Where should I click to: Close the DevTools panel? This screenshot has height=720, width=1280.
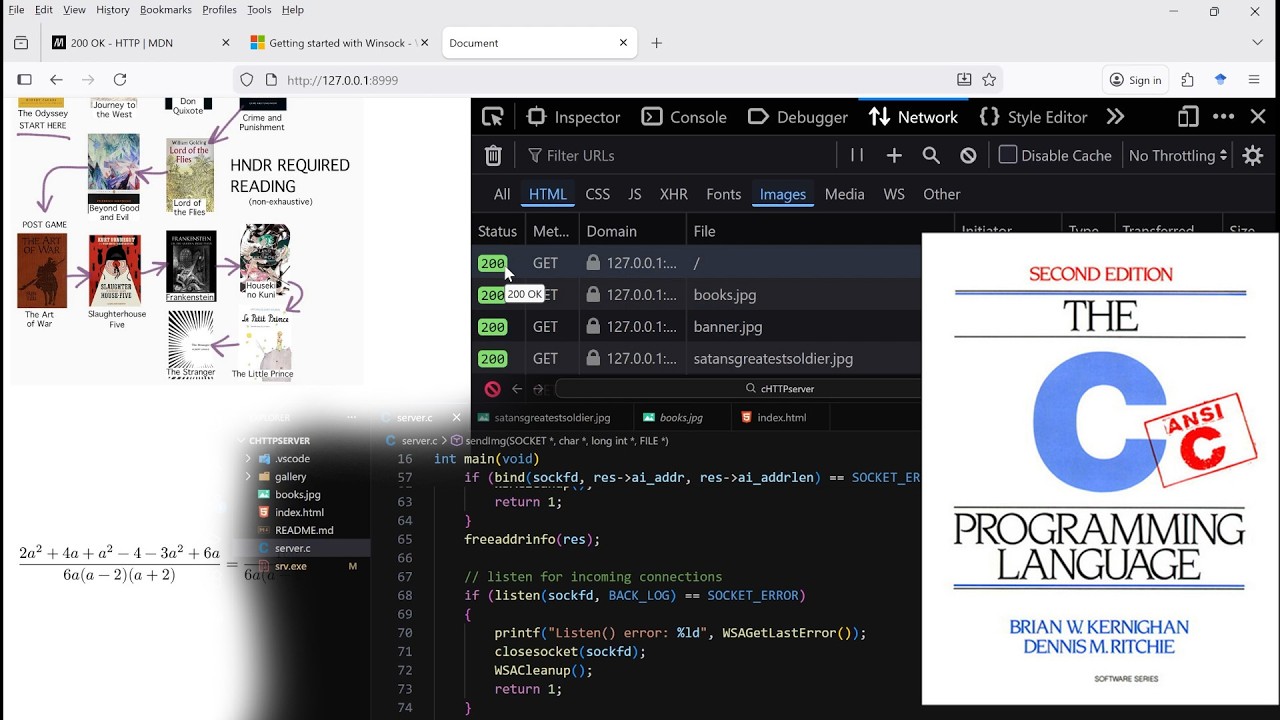click(x=1258, y=117)
